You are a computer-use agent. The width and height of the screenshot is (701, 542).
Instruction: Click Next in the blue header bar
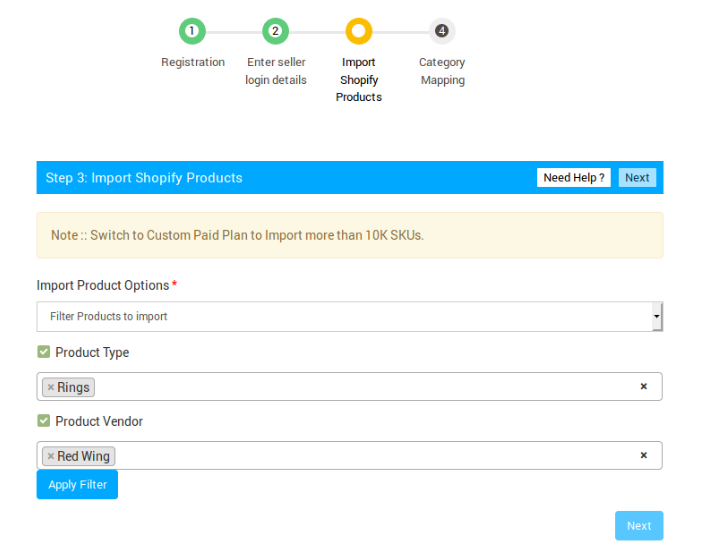click(x=637, y=178)
